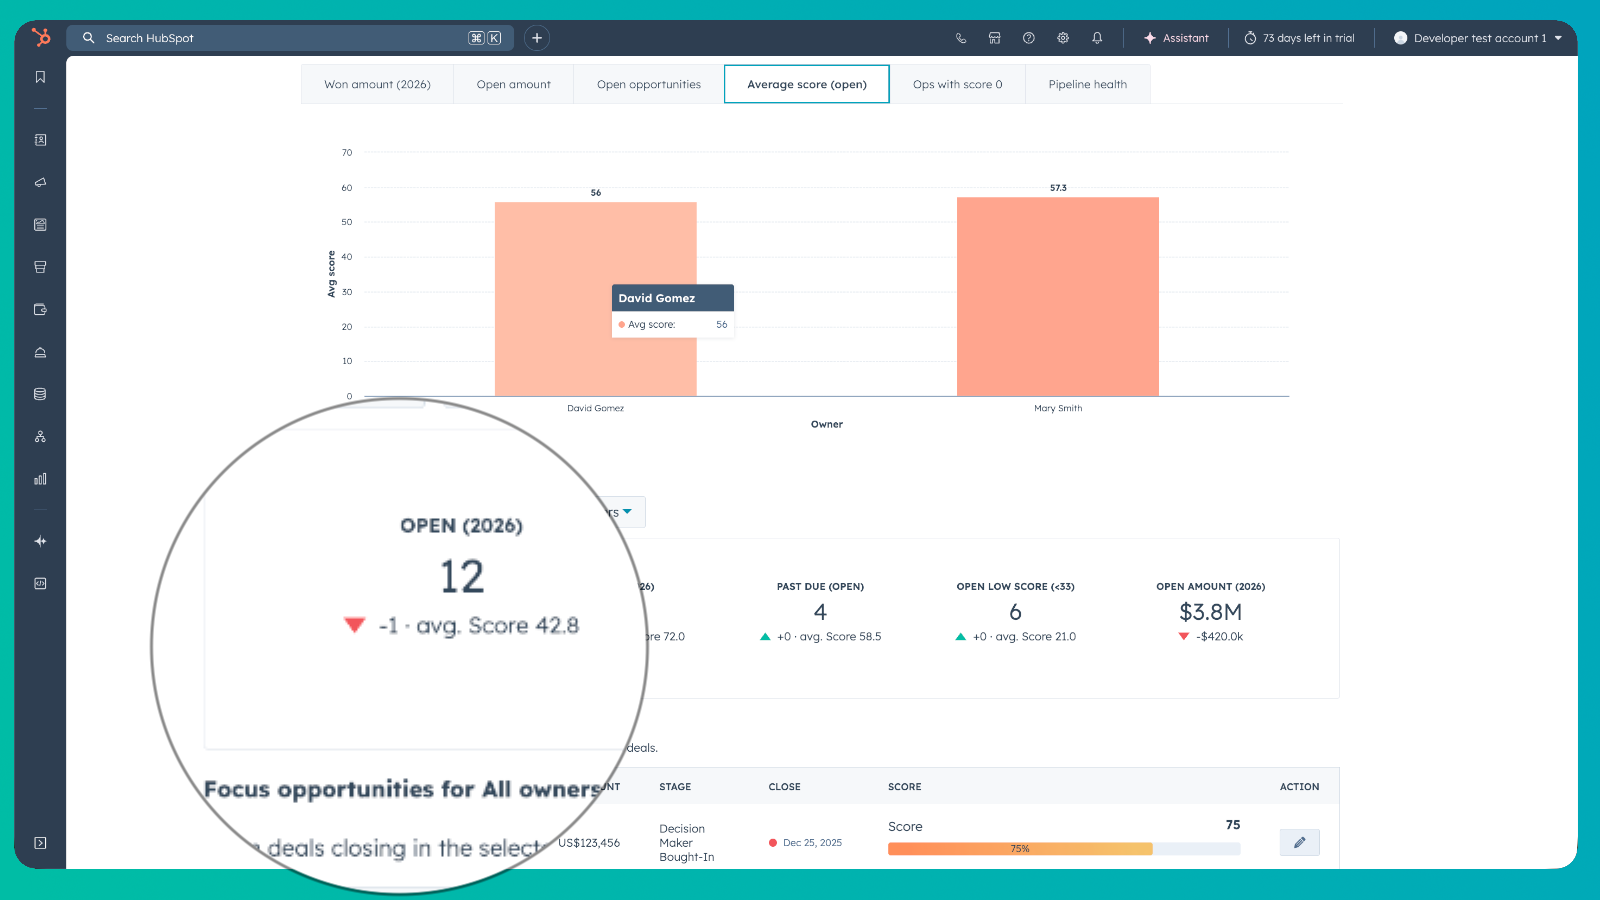Switch to the Ops with score 0 tab

(x=957, y=84)
